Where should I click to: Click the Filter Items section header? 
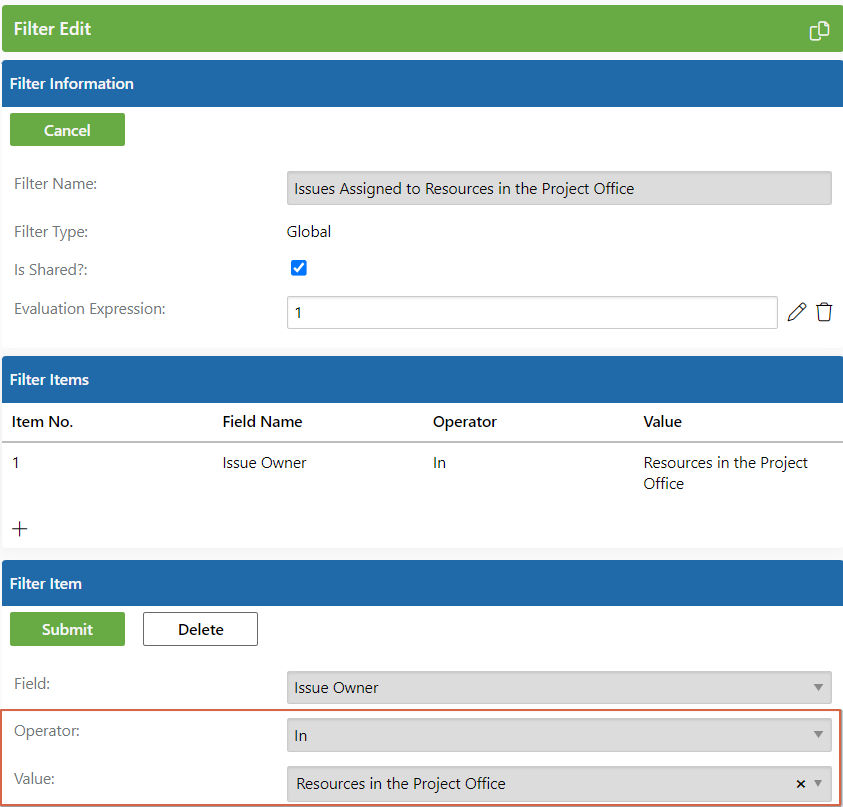click(x=422, y=379)
